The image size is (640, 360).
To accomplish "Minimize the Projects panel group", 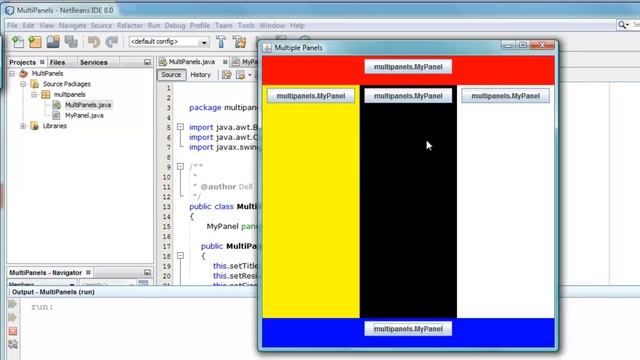I will tap(147, 62).
